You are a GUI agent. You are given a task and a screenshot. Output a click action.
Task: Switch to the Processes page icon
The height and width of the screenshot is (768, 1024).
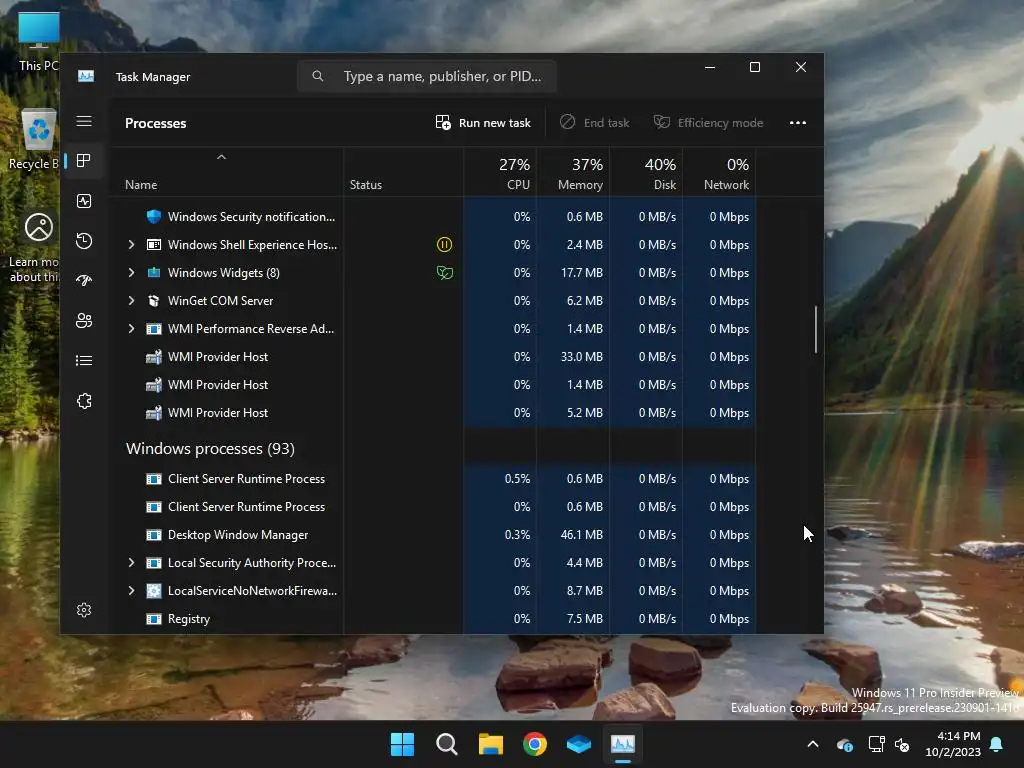tap(84, 161)
